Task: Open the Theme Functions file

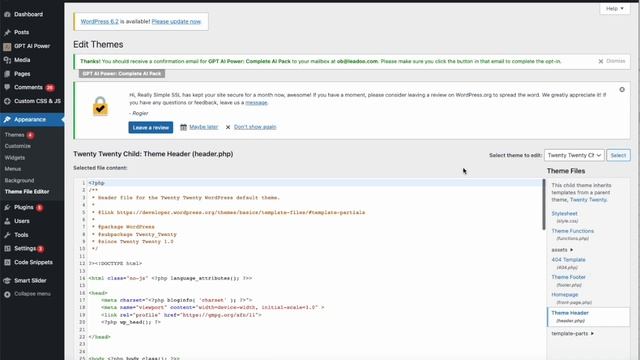Action: tap(573, 231)
